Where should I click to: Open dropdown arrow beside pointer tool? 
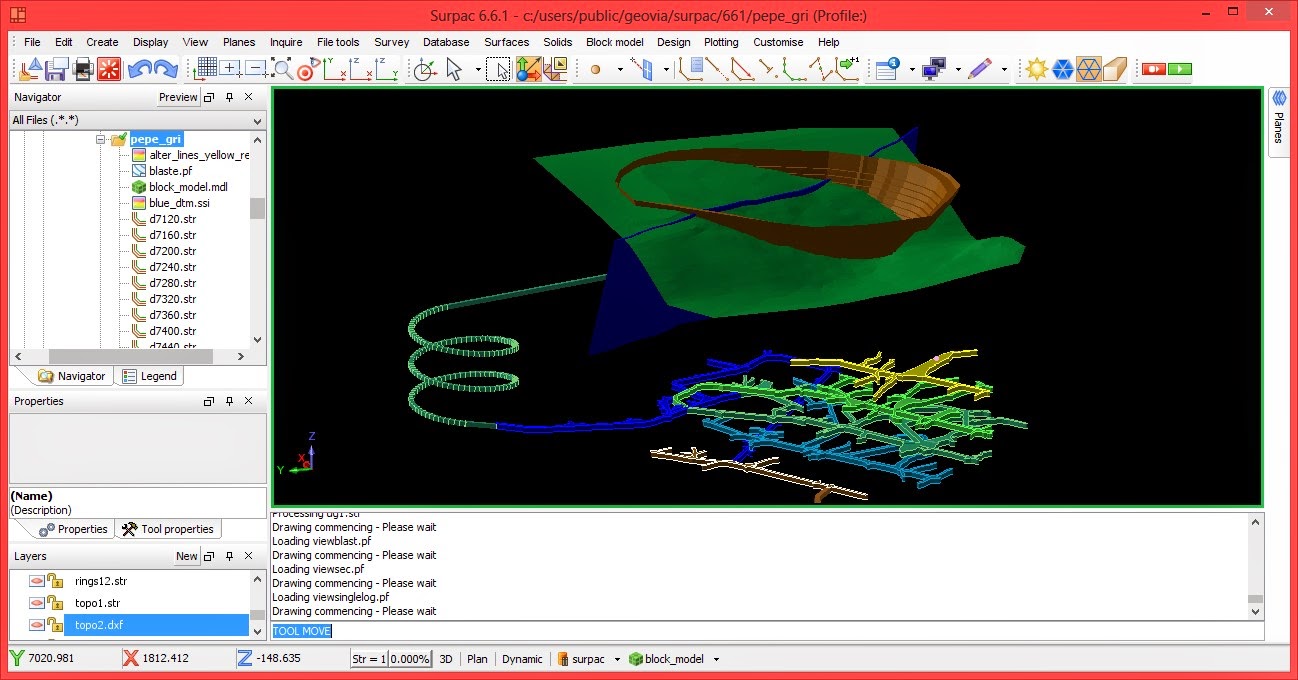coord(478,70)
